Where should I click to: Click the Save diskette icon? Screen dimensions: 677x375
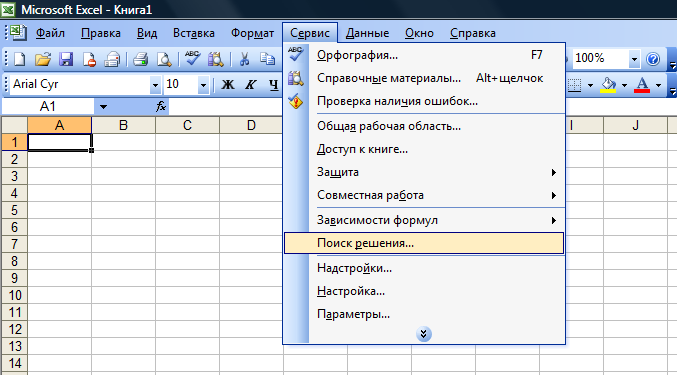(66, 59)
